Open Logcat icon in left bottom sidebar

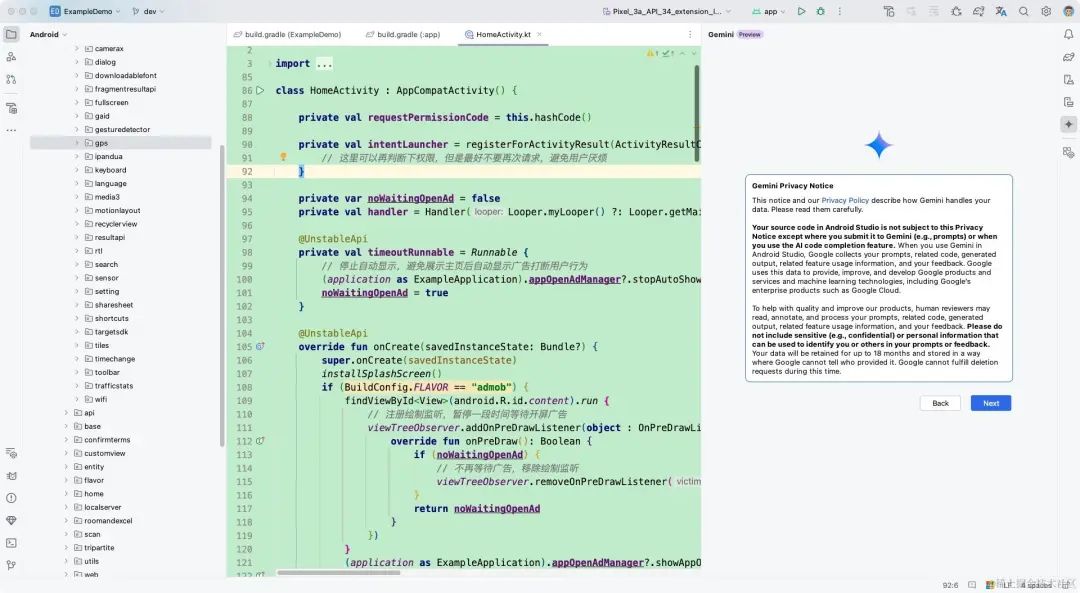(x=11, y=475)
